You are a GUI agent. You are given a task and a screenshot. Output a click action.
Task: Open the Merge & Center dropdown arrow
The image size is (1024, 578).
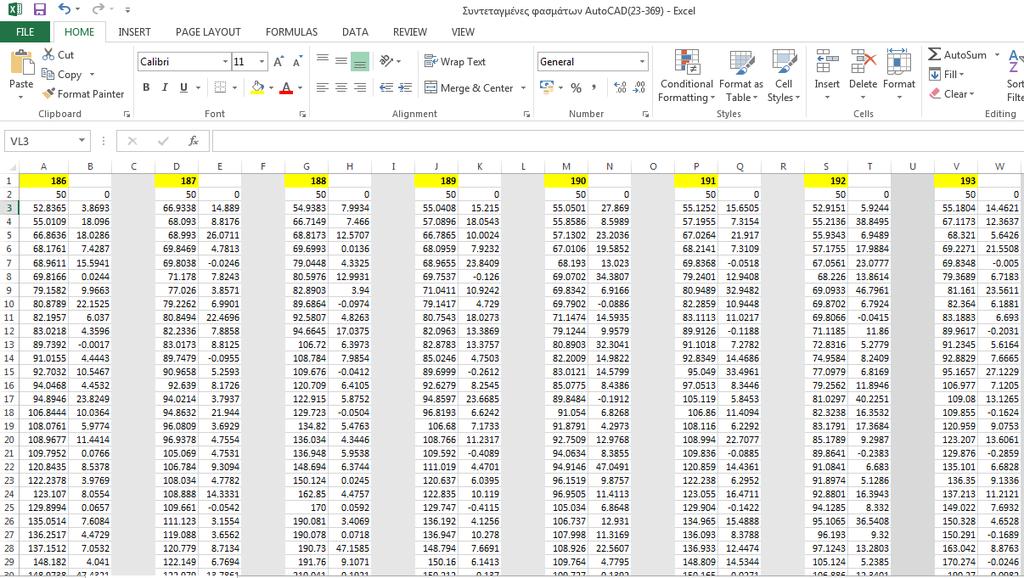pos(523,88)
